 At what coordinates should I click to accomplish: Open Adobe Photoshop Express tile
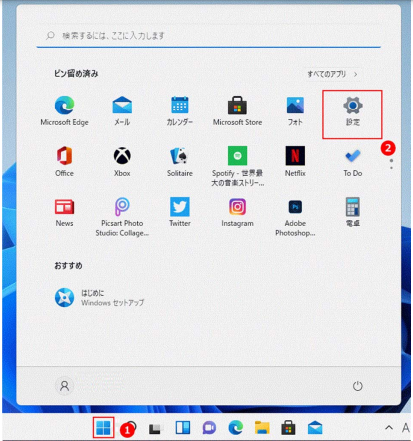tap(295, 217)
